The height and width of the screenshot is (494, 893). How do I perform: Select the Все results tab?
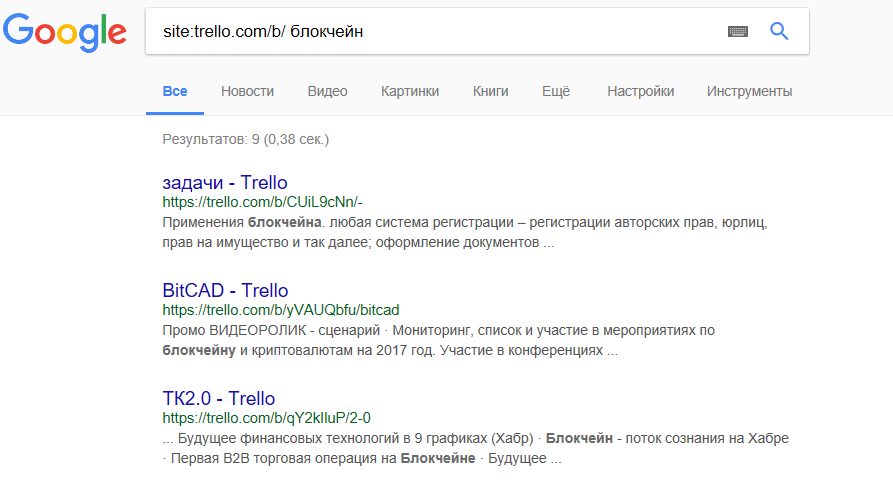click(x=175, y=91)
